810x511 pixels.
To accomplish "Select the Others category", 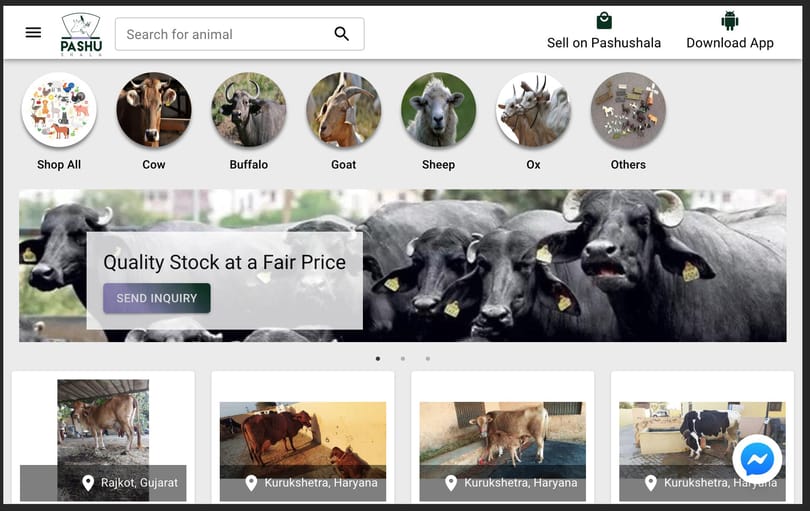I will pyautogui.click(x=628, y=110).
